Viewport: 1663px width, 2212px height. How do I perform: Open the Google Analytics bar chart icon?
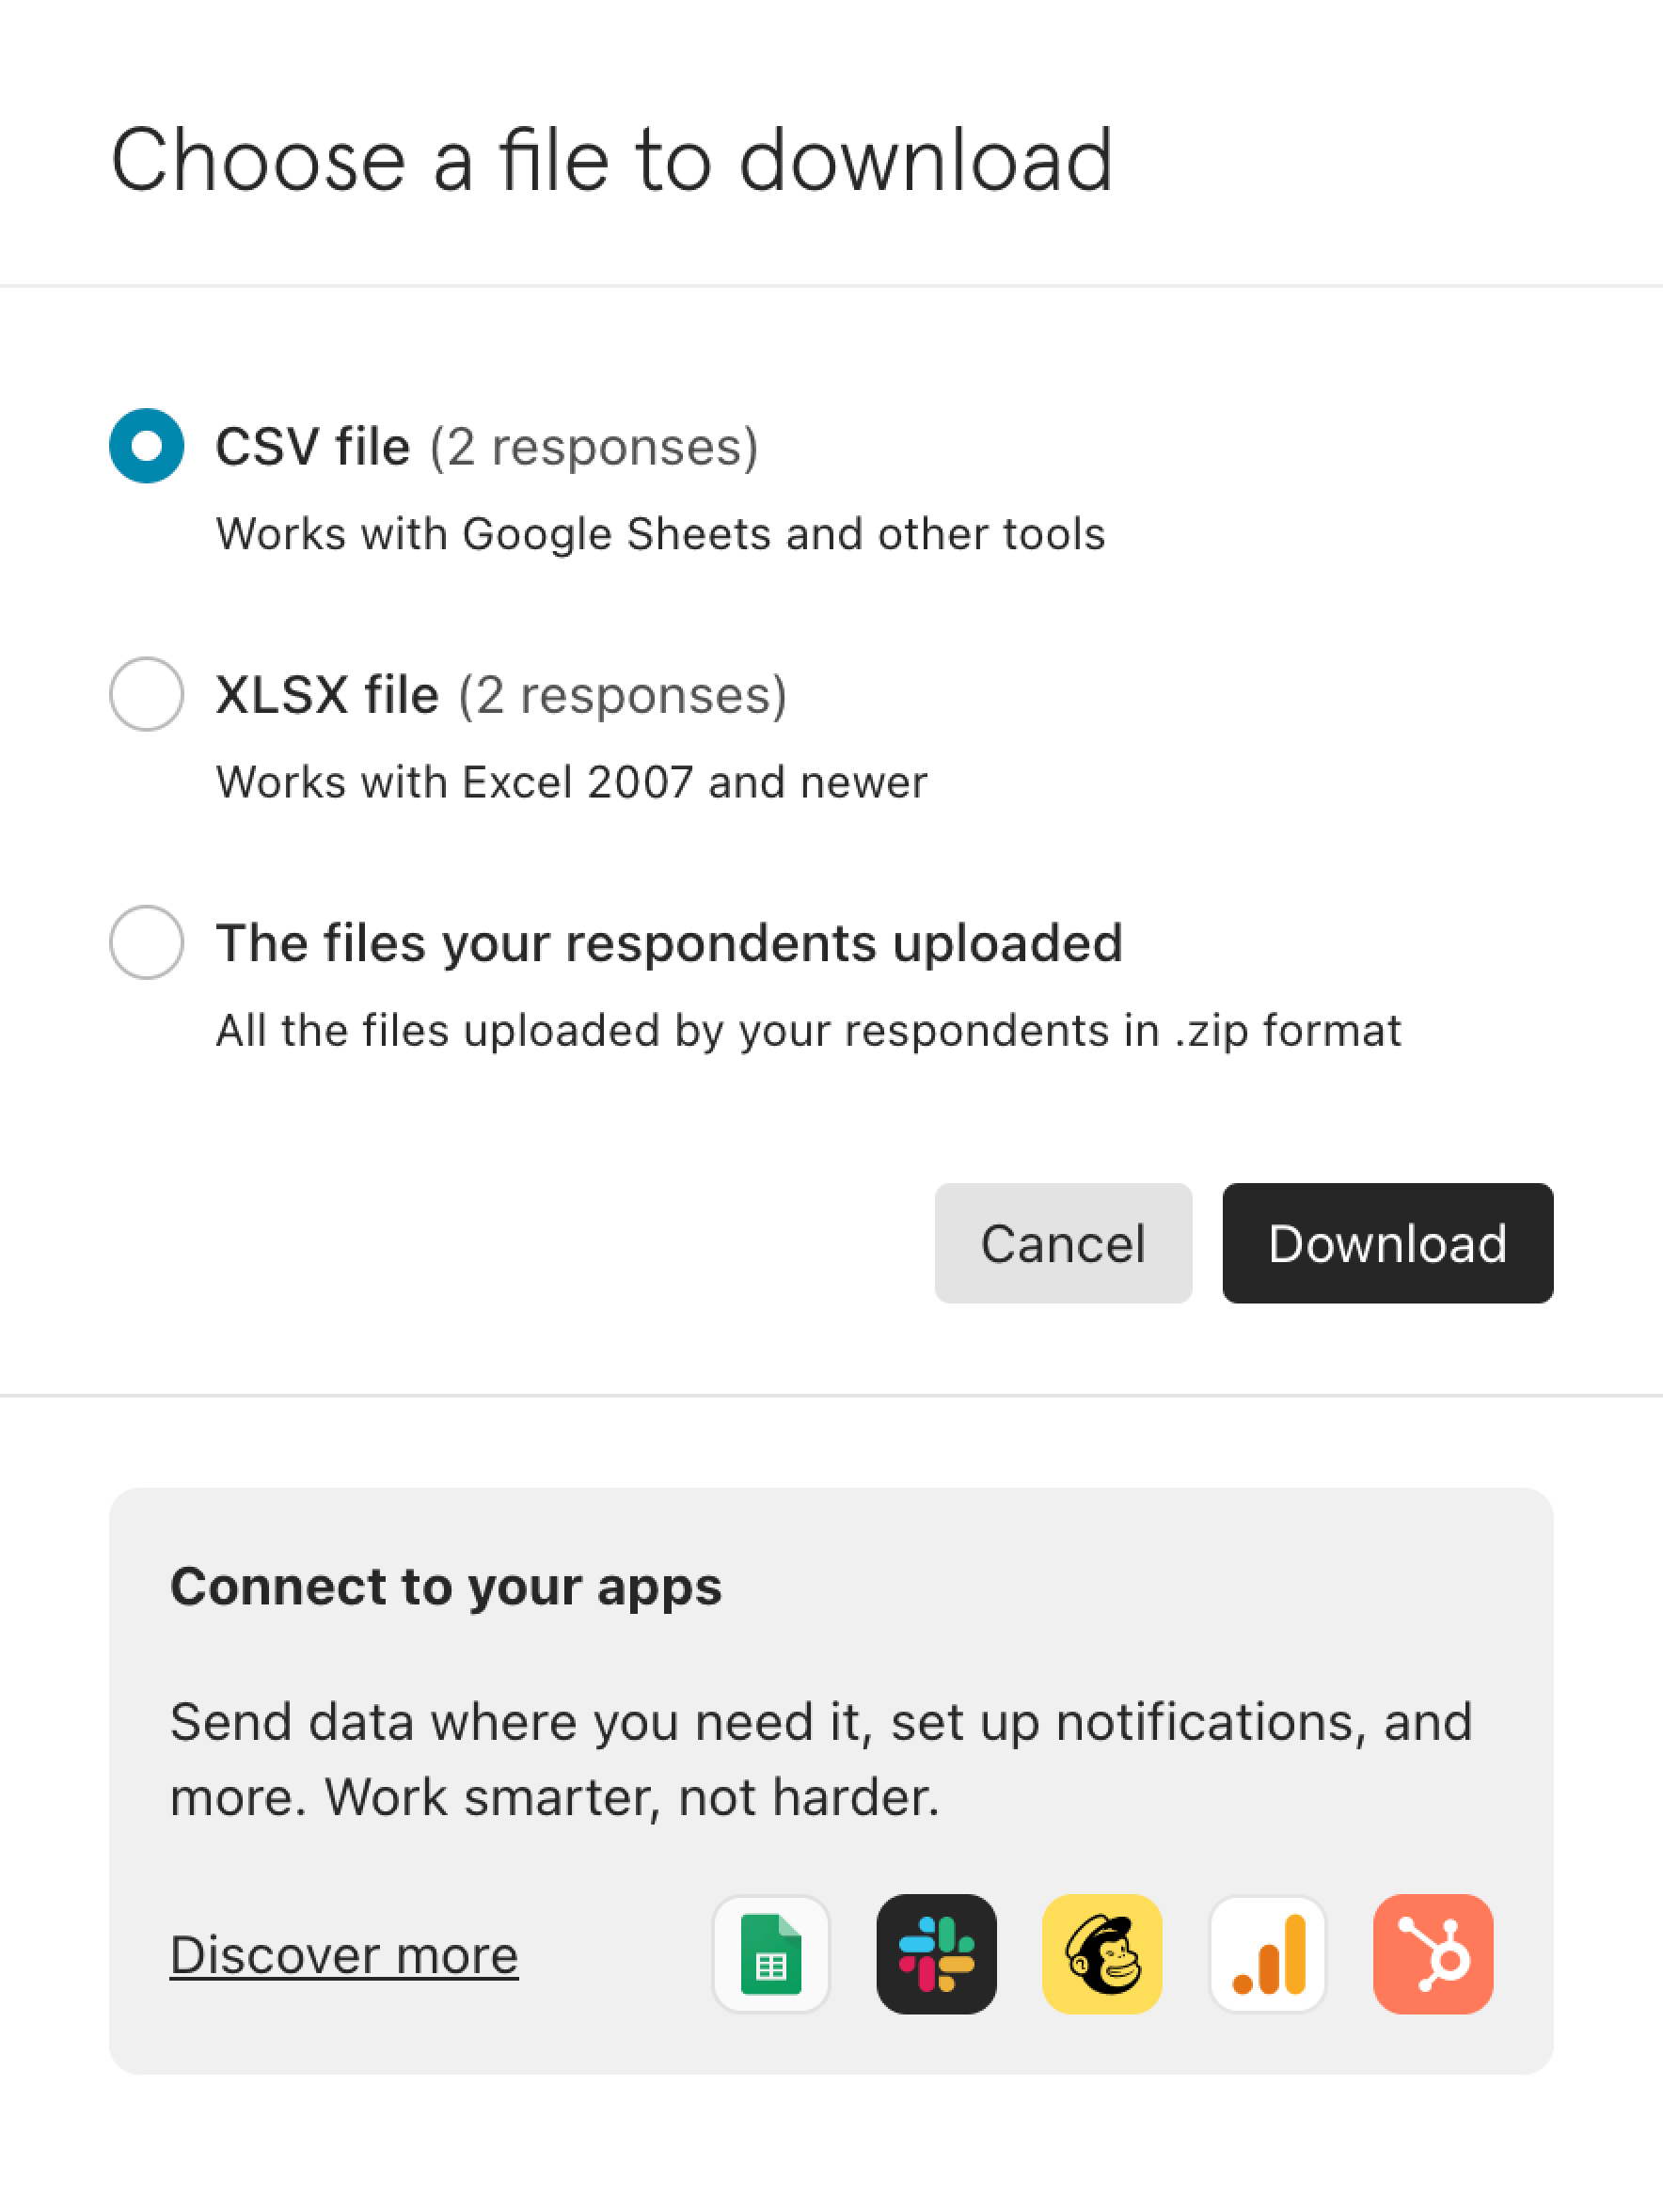(x=1267, y=1954)
